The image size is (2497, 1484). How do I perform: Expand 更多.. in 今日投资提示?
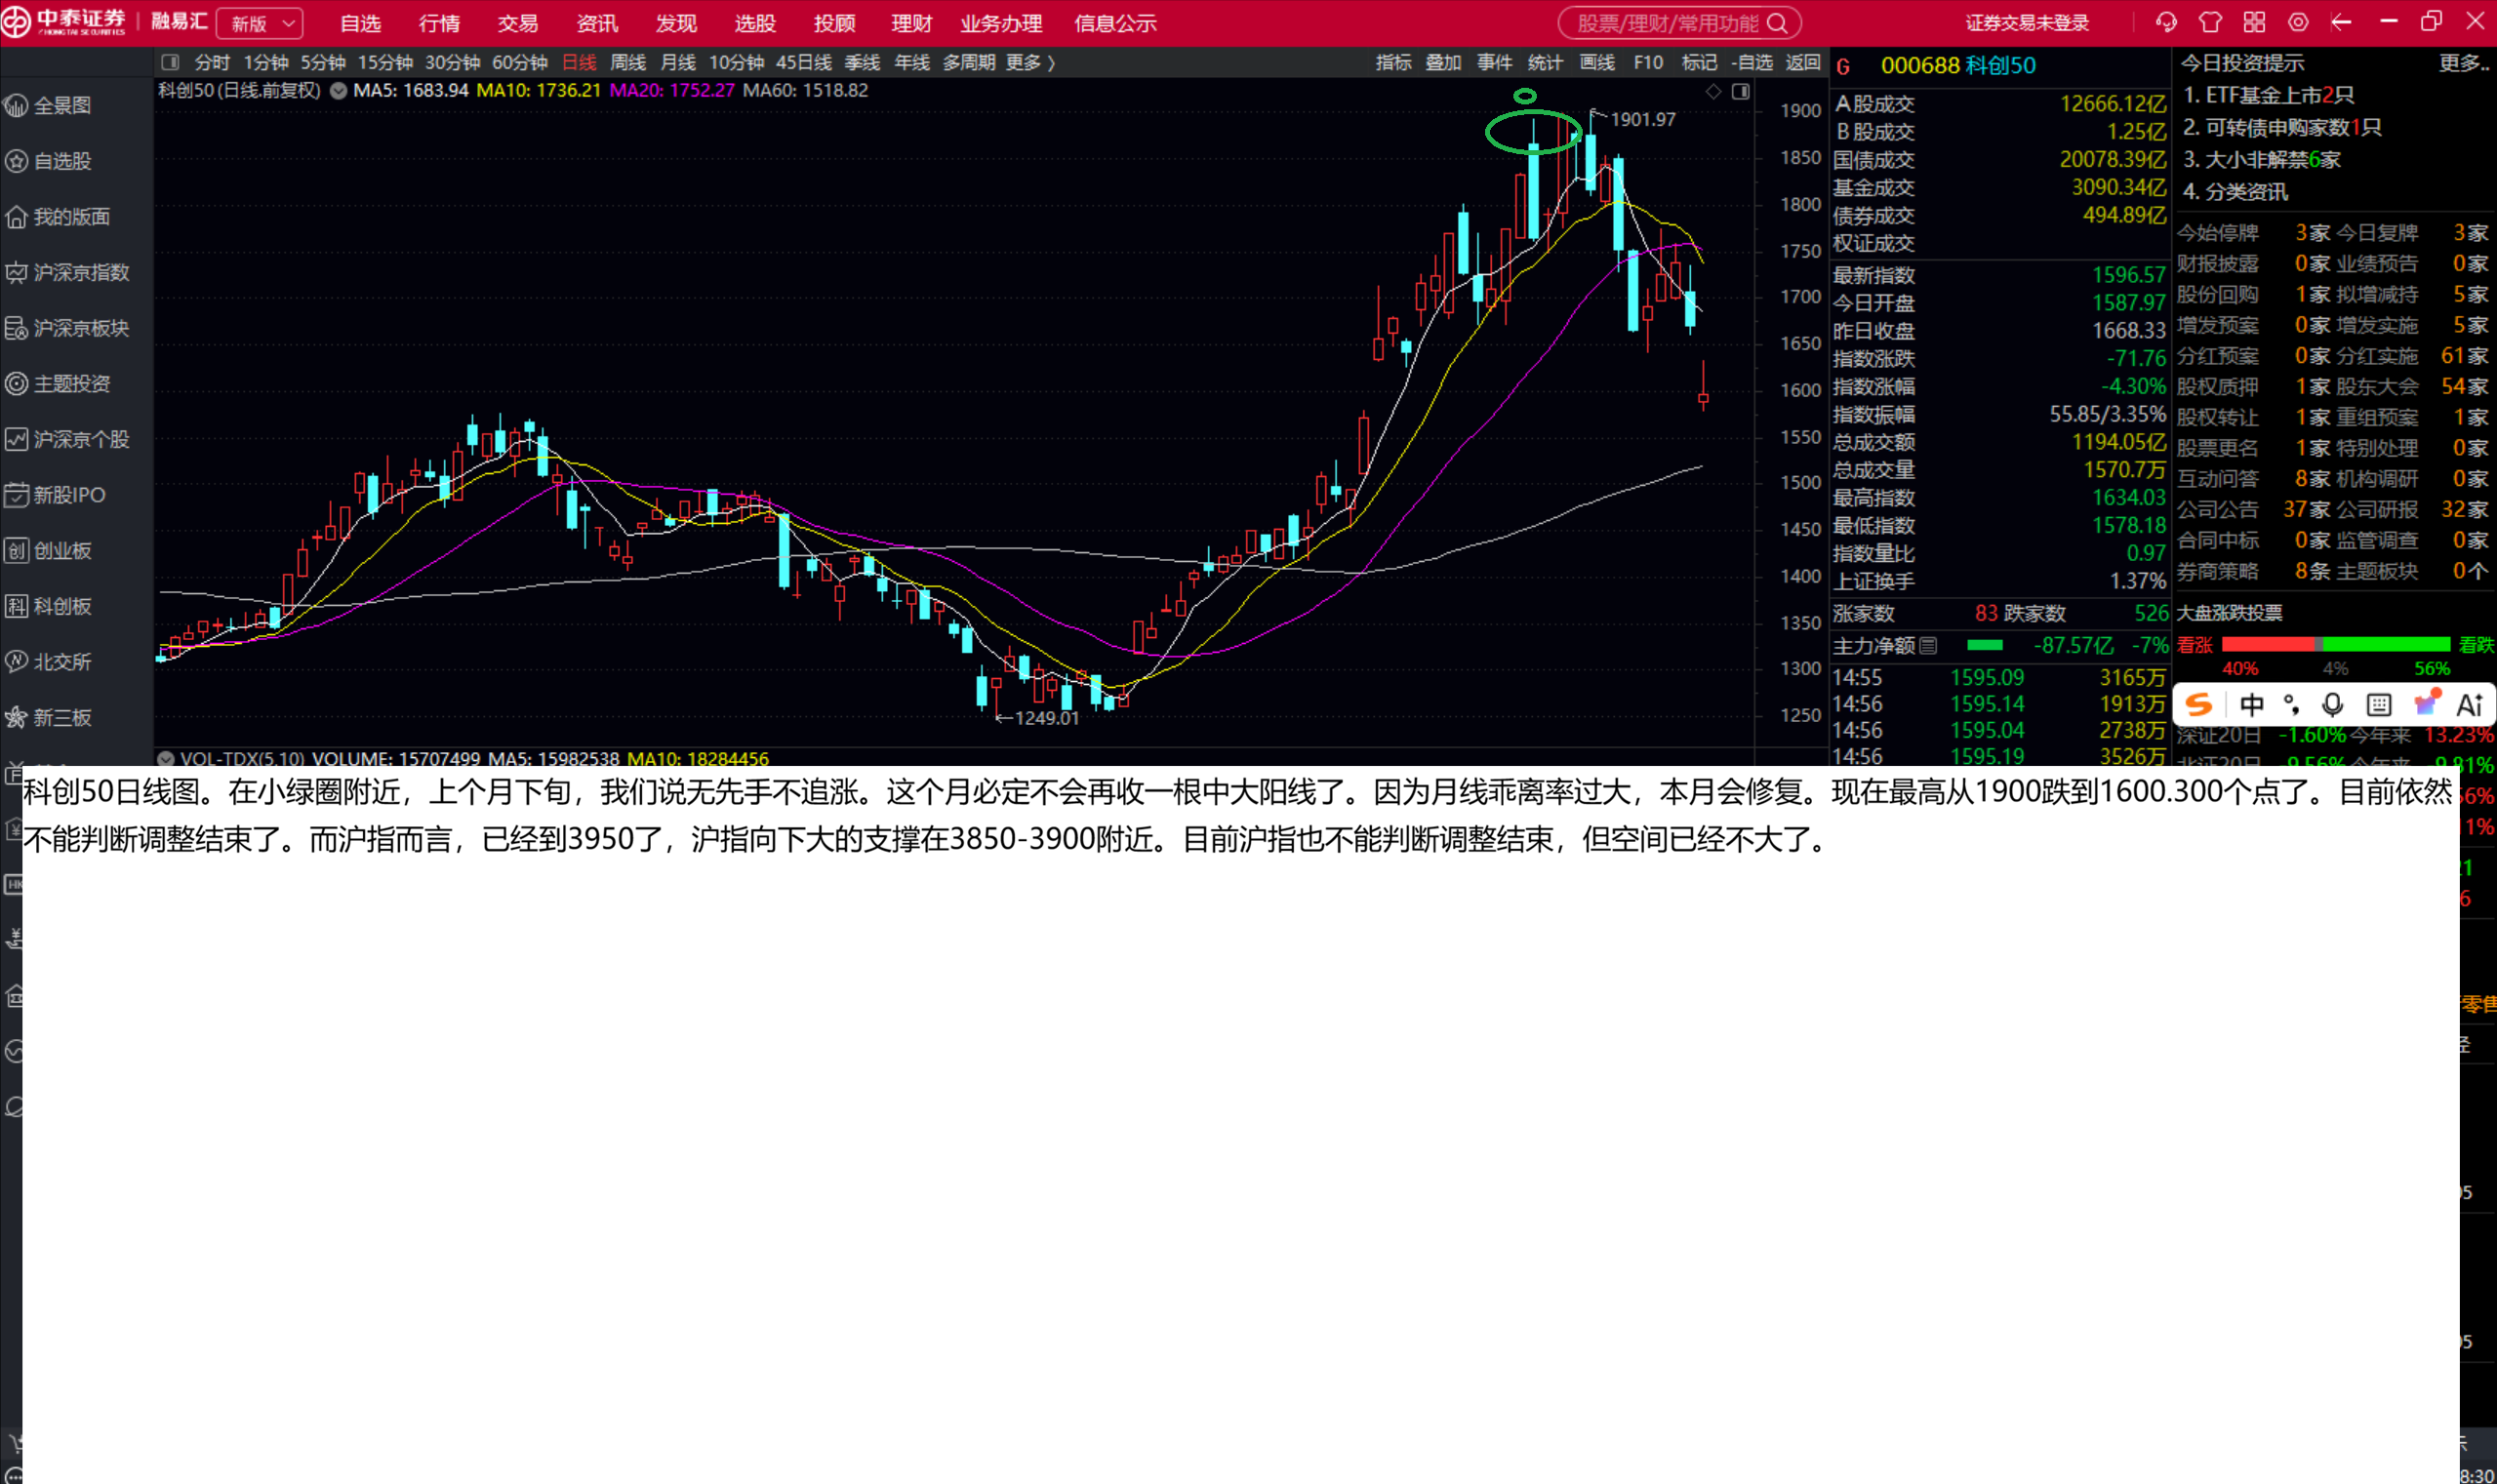click(x=2462, y=63)
